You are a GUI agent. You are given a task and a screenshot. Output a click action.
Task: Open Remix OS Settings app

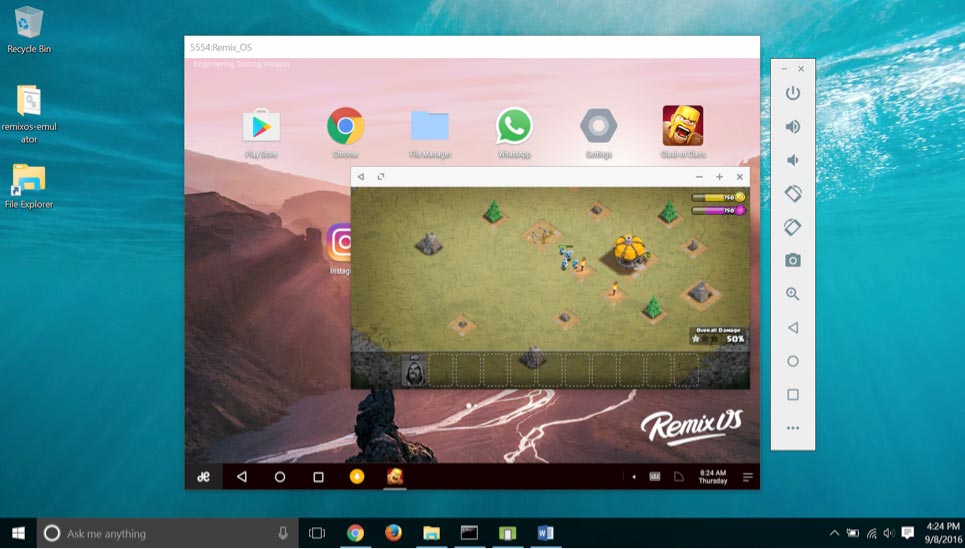coord(598,126)
